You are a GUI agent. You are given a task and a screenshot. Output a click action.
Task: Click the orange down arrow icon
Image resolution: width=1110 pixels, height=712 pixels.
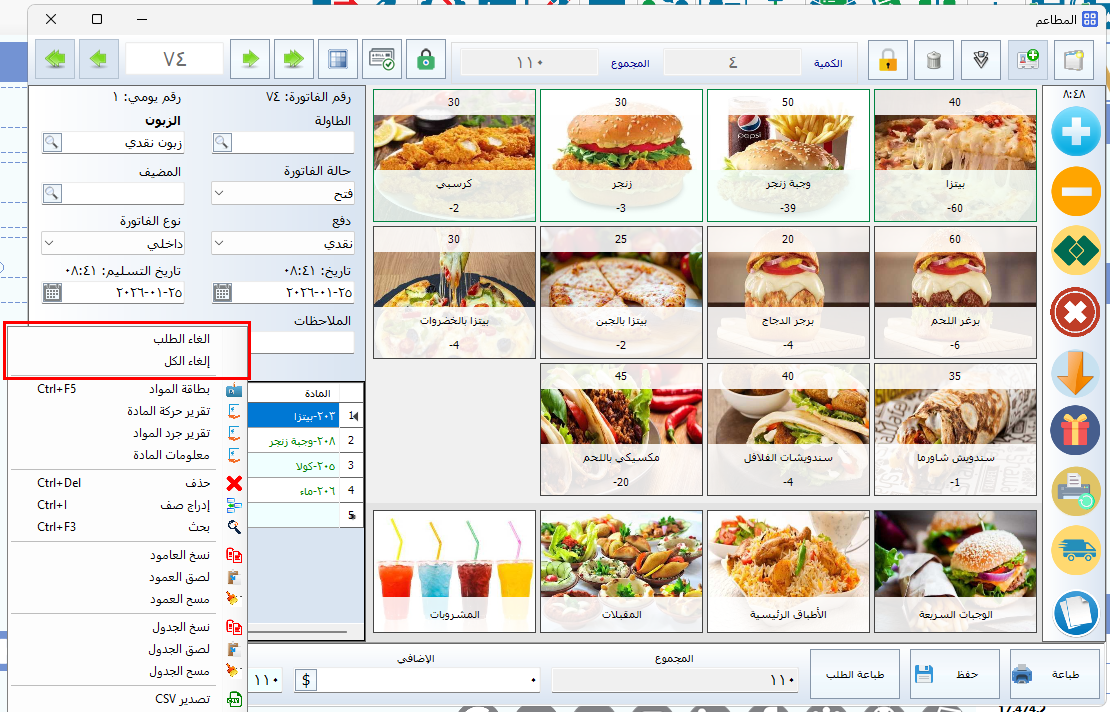pos(1075,372)
